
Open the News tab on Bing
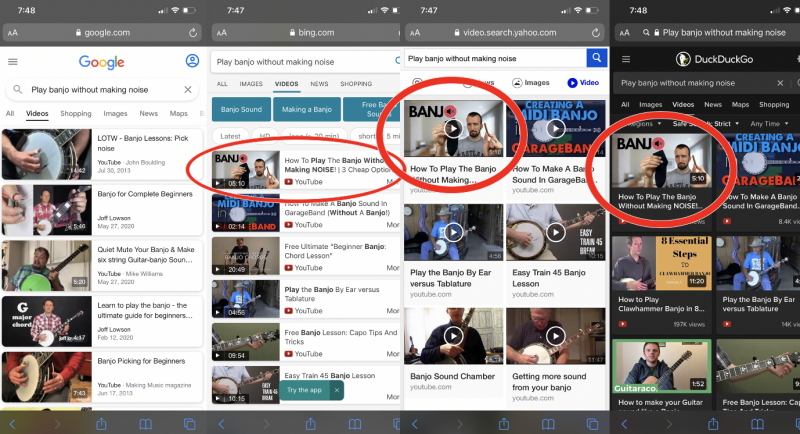[x=319, y=84]
